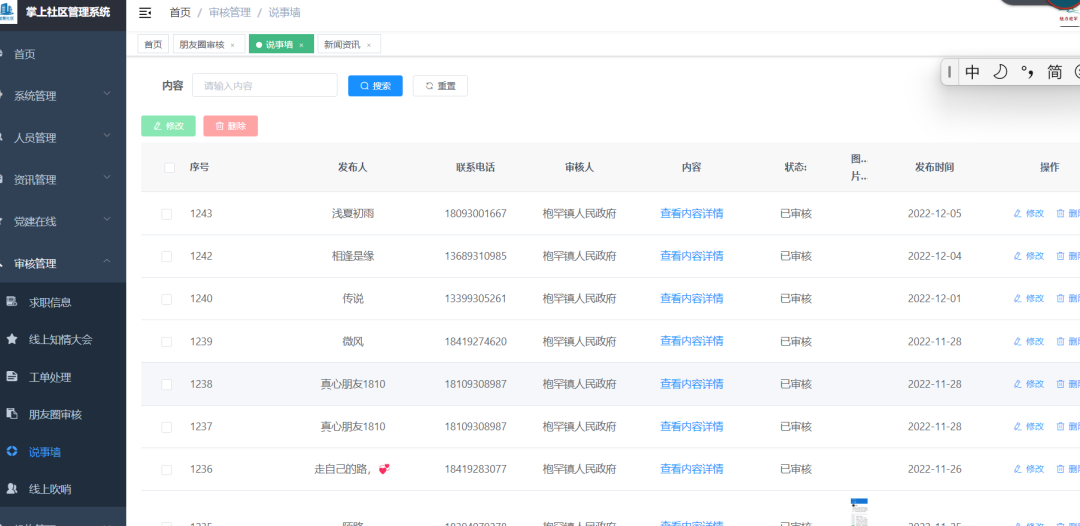Open 查看内容详情 link for 浅夏初雨
The height and width of the screenshot is (526, 1080).
pos(691,214)
